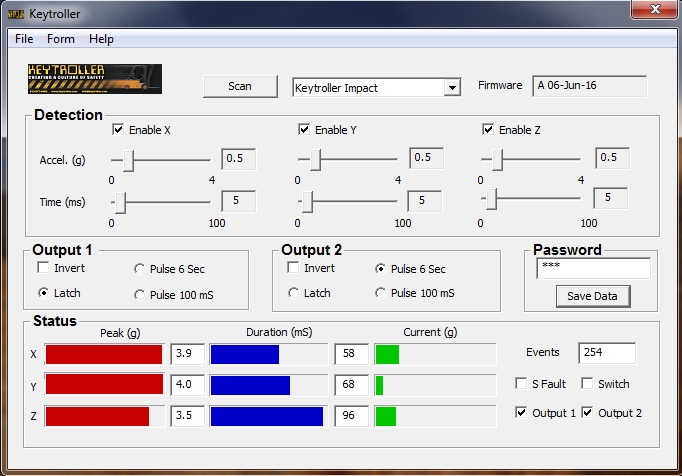Expand the Keytroller Impact dropdown
This screenshot has height=476, width=682.
452,87
